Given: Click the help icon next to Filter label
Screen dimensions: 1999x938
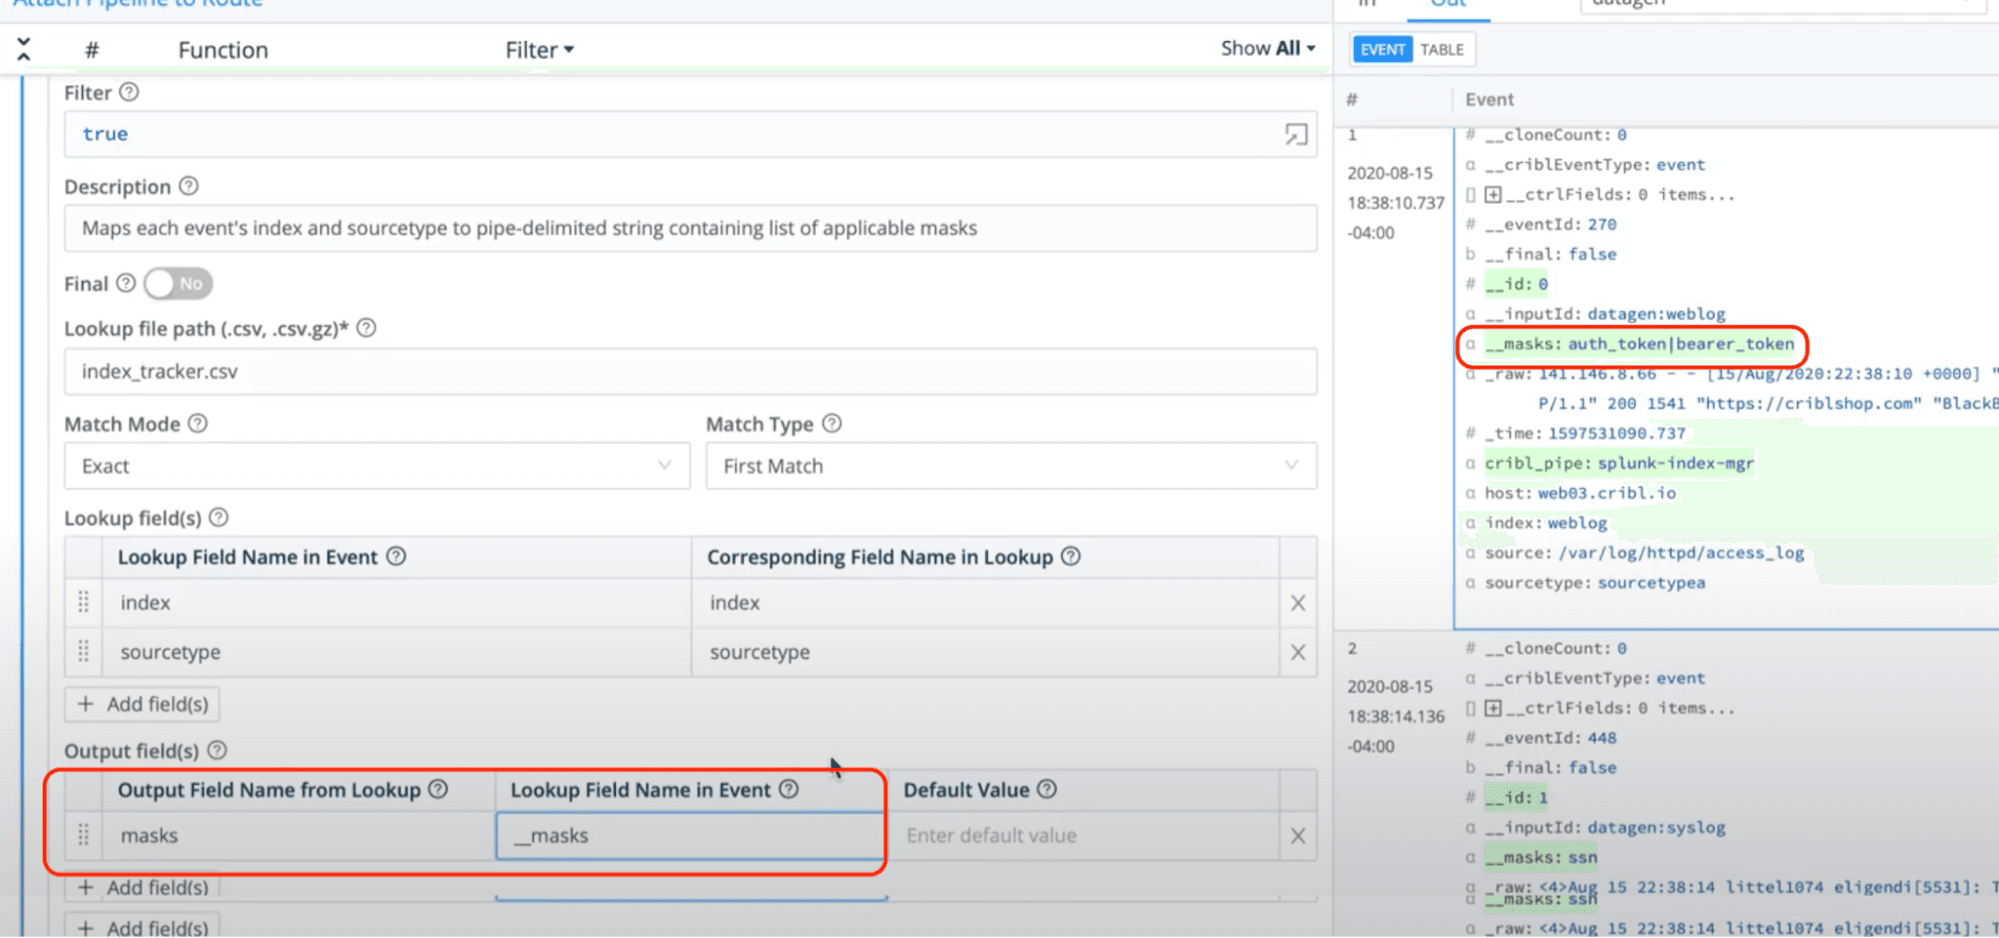Looking at the screenshot, I should (x=129, y=92).
